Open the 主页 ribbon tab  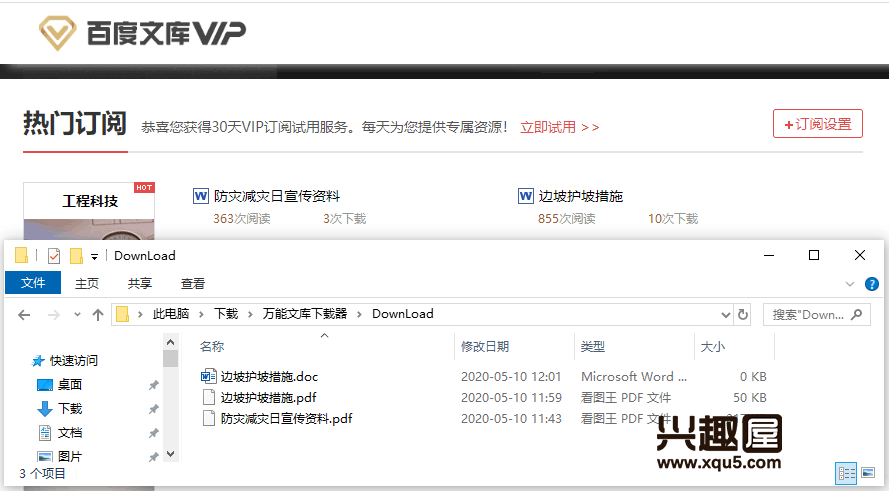point(87,283)
